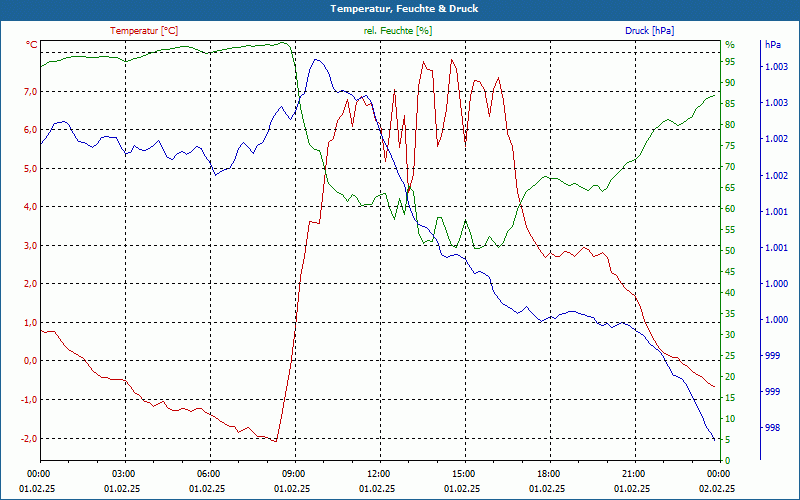The image size is (800, 500).
Task: Click humidity axis value '45'
Action: 730,272
